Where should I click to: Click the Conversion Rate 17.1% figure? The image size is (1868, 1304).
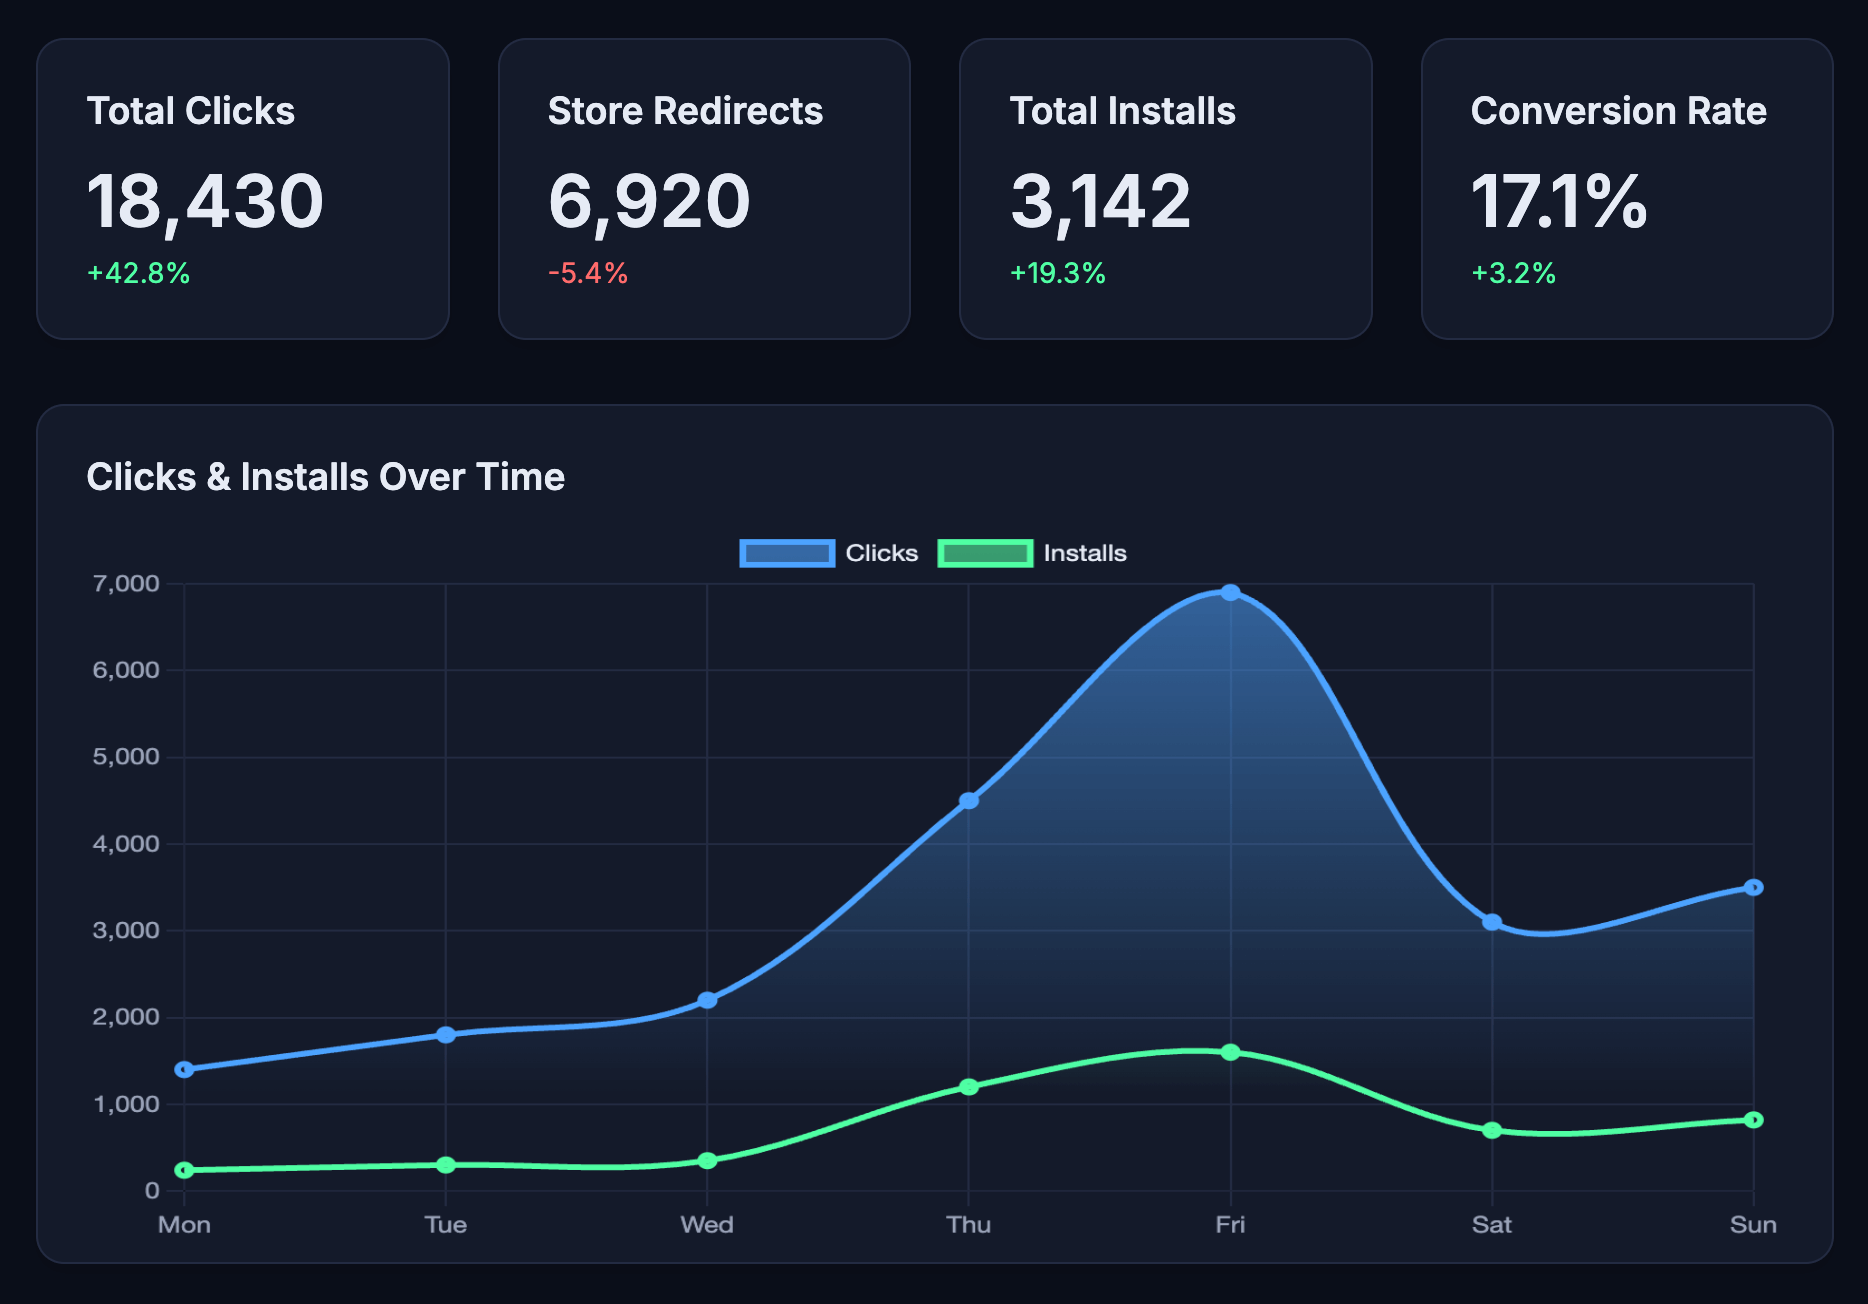pyautogui.click(x=1558, y=201)
